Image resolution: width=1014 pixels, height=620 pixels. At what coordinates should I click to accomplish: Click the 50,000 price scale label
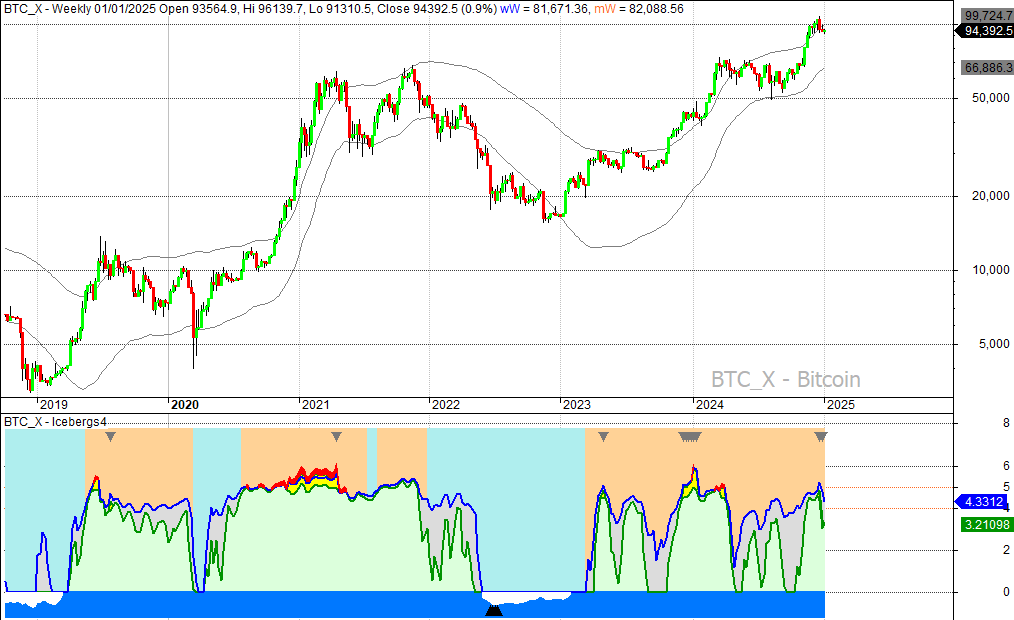(x=990, y=98)
